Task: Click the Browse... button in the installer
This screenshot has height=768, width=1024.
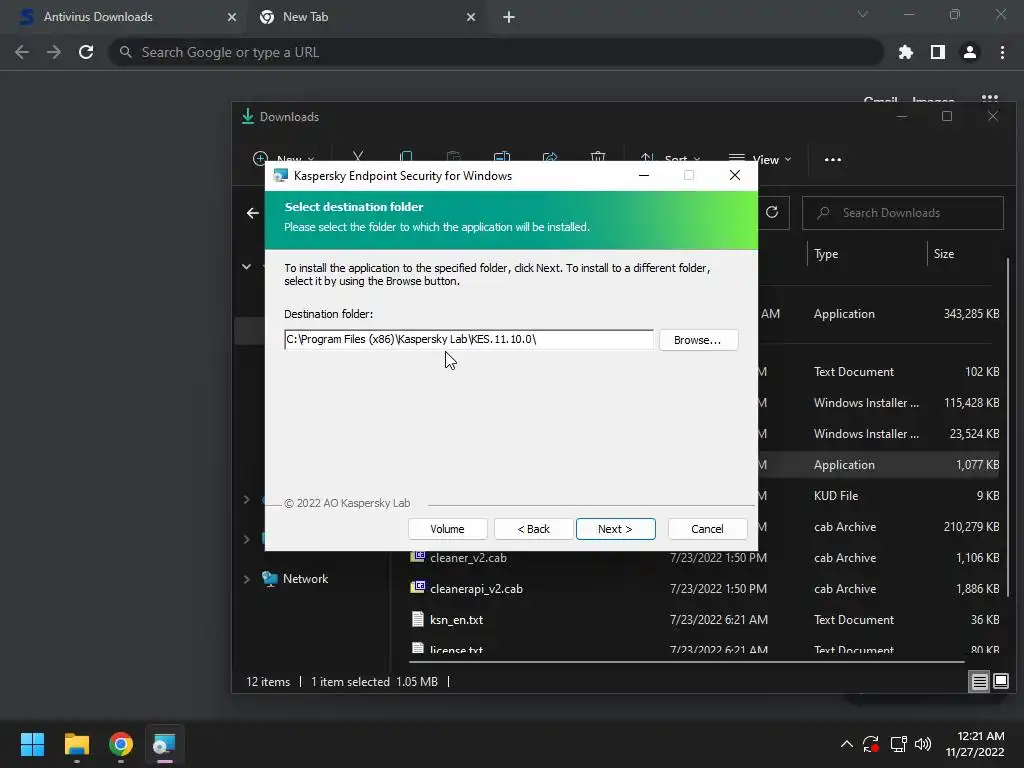Action: pyautogui.click(x=698, y=340)
